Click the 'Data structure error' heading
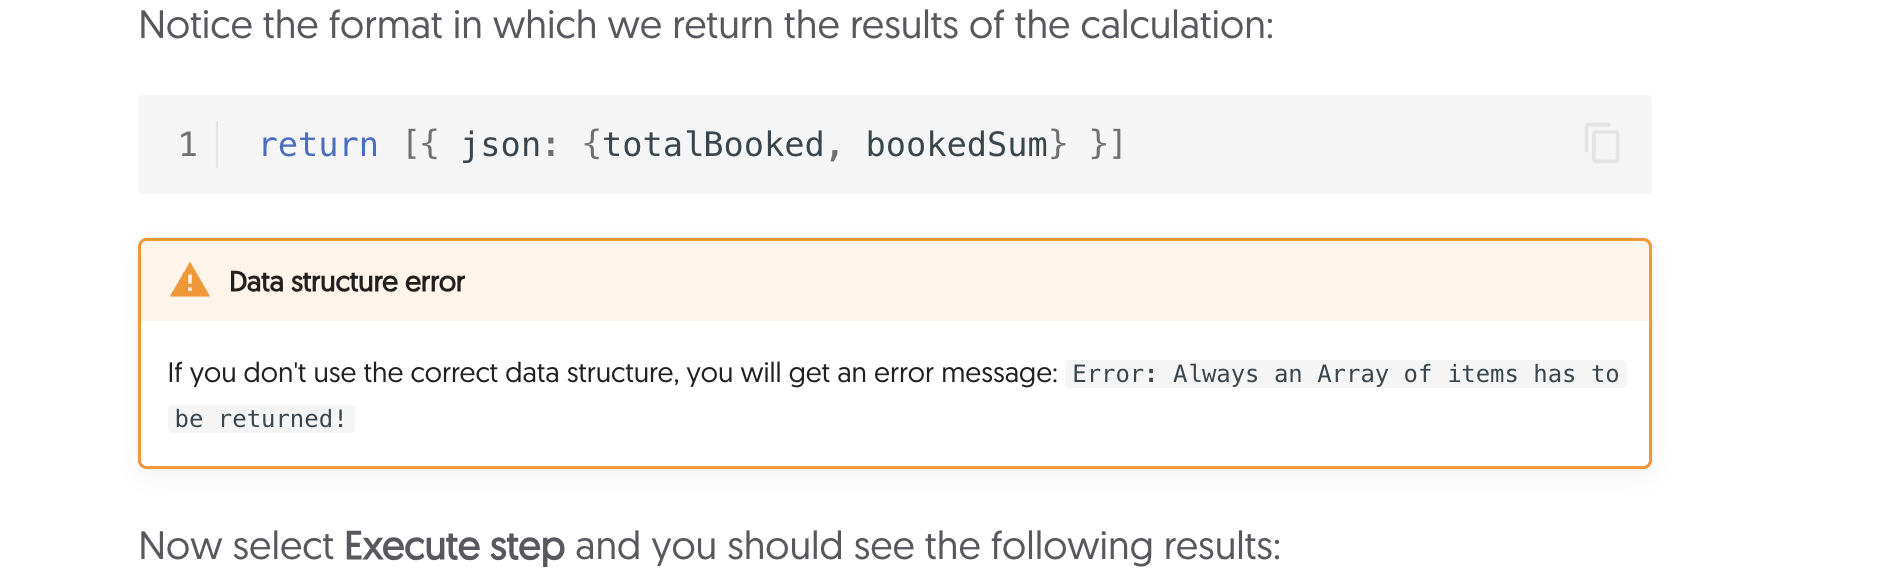This screenshot has height=576, width=1896. (346, 282)
